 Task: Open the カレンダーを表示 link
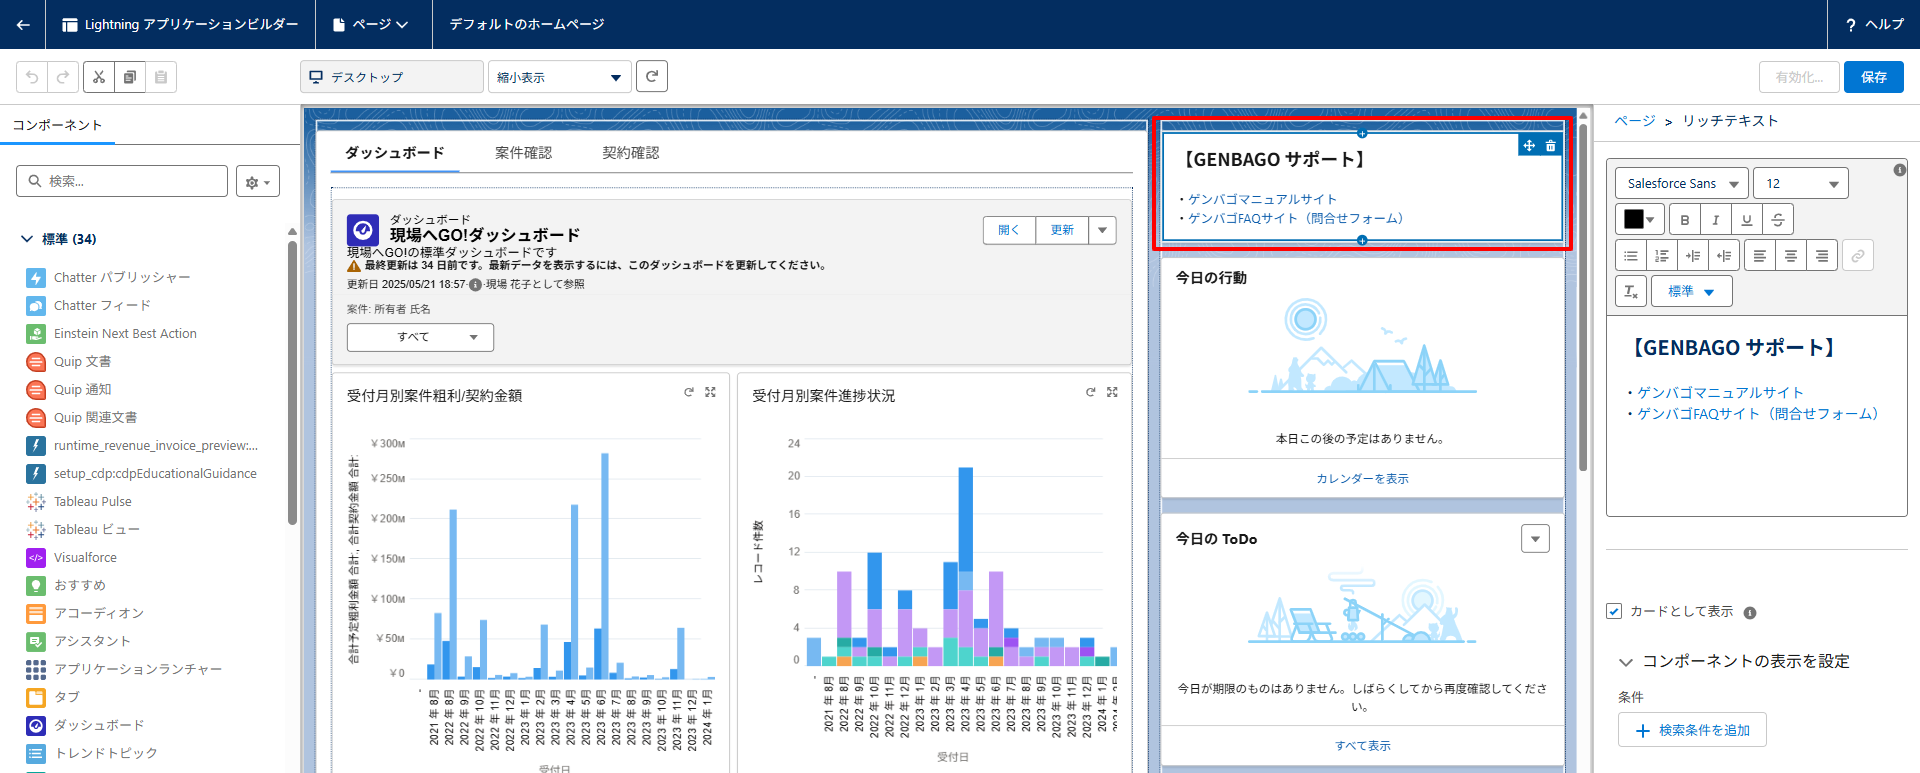tap(1362, 479)
